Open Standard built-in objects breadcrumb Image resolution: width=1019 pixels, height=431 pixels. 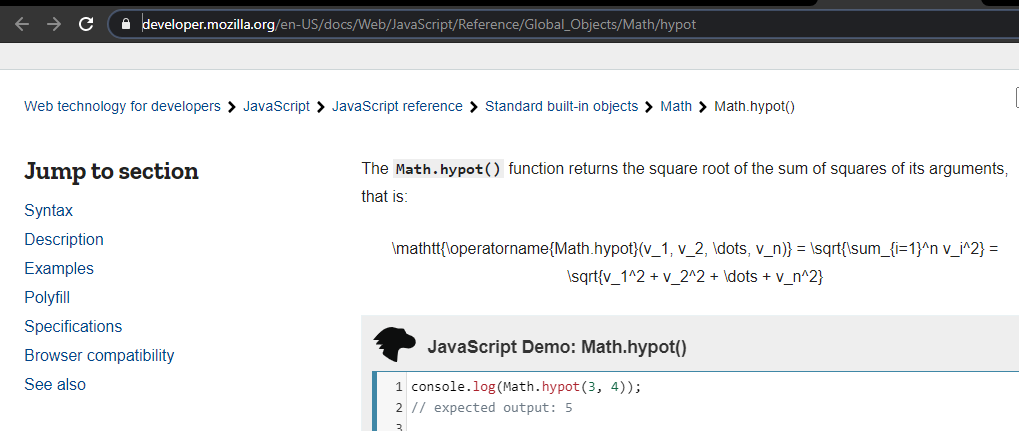click(x=561, y=106)
